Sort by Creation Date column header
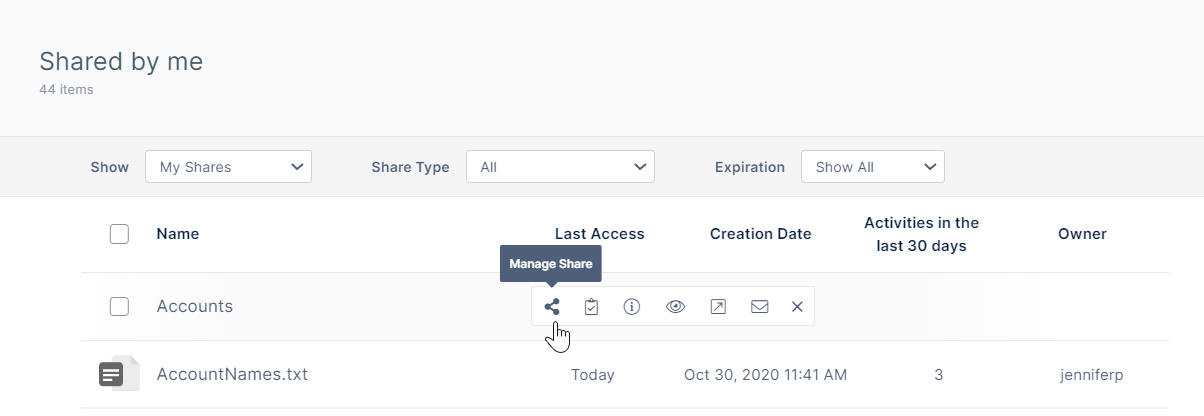The height and width of the screenshot is (416, 1204). [760, 234]
